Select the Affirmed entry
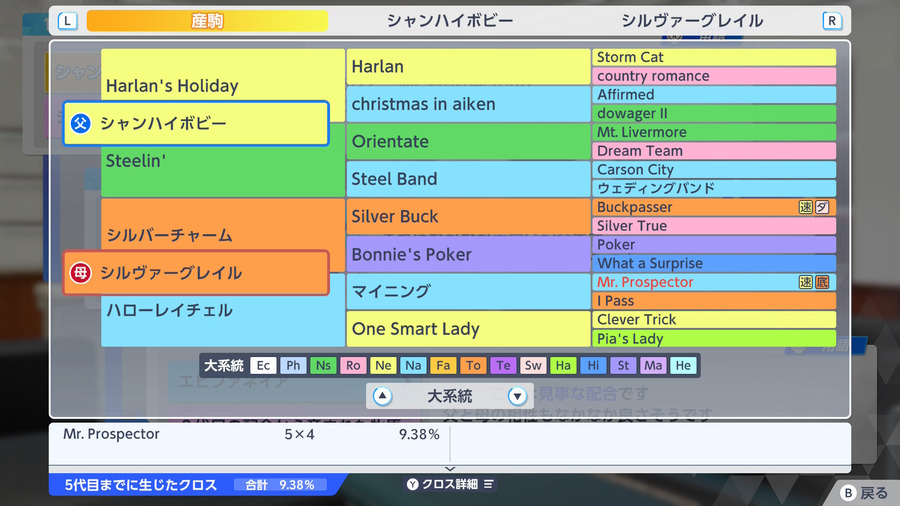 click(714, 95)
